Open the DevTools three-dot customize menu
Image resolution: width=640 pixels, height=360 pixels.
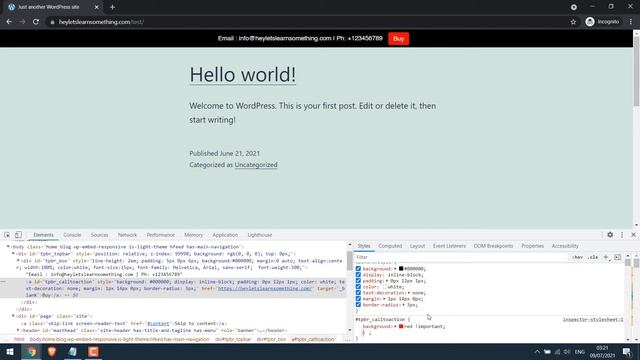coord(622,235)
